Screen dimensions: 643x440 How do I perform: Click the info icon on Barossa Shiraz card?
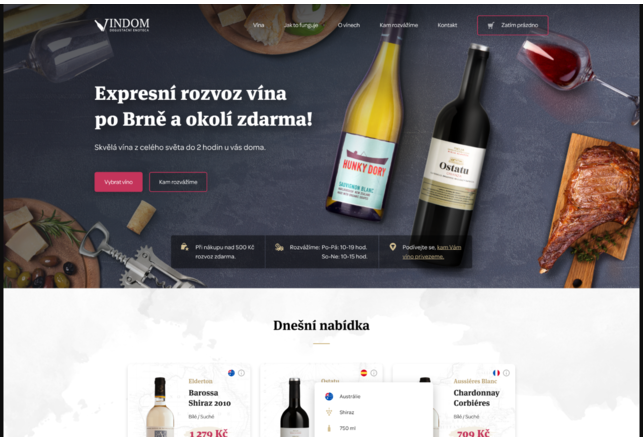[242, 373]
